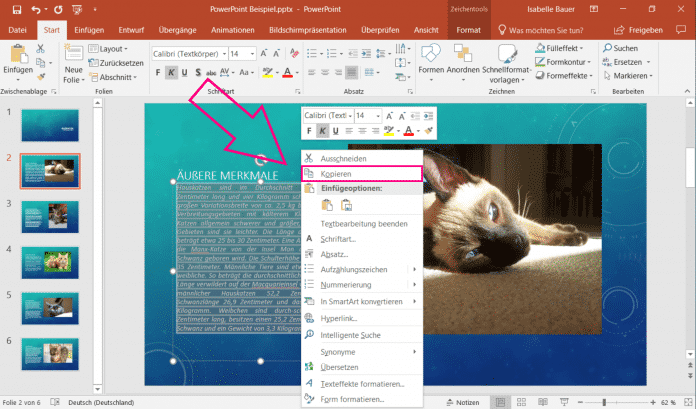Screen dimensions: 696x409
Task: Click the Freigeben share button
Action: pyautogui.click(x=659, y=31)
